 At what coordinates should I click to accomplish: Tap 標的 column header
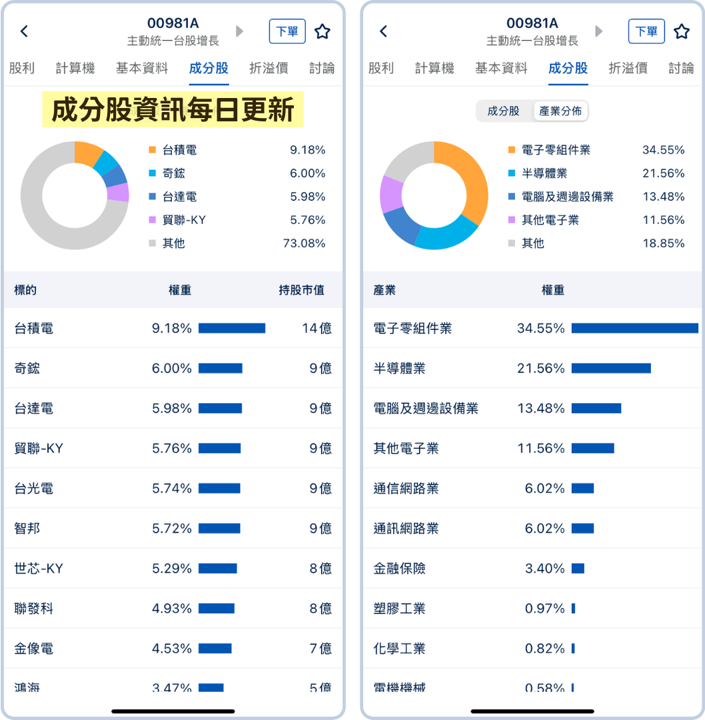point(25,290)
